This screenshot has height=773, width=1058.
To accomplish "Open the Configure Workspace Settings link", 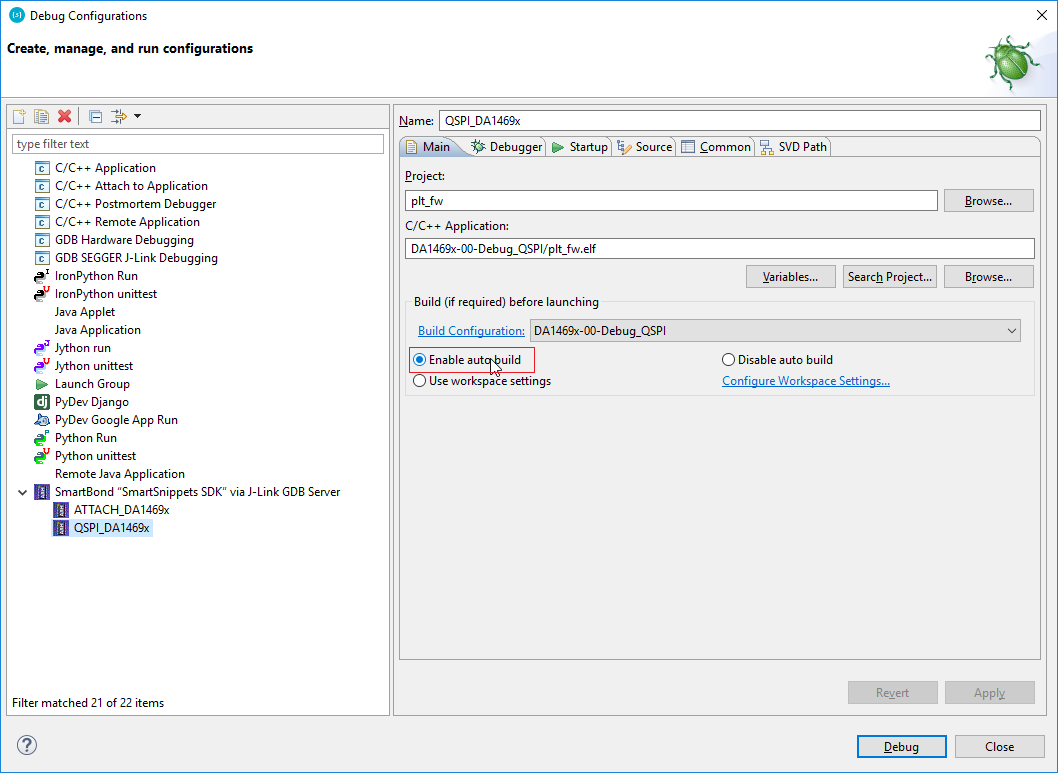I will tap(806, 381).
